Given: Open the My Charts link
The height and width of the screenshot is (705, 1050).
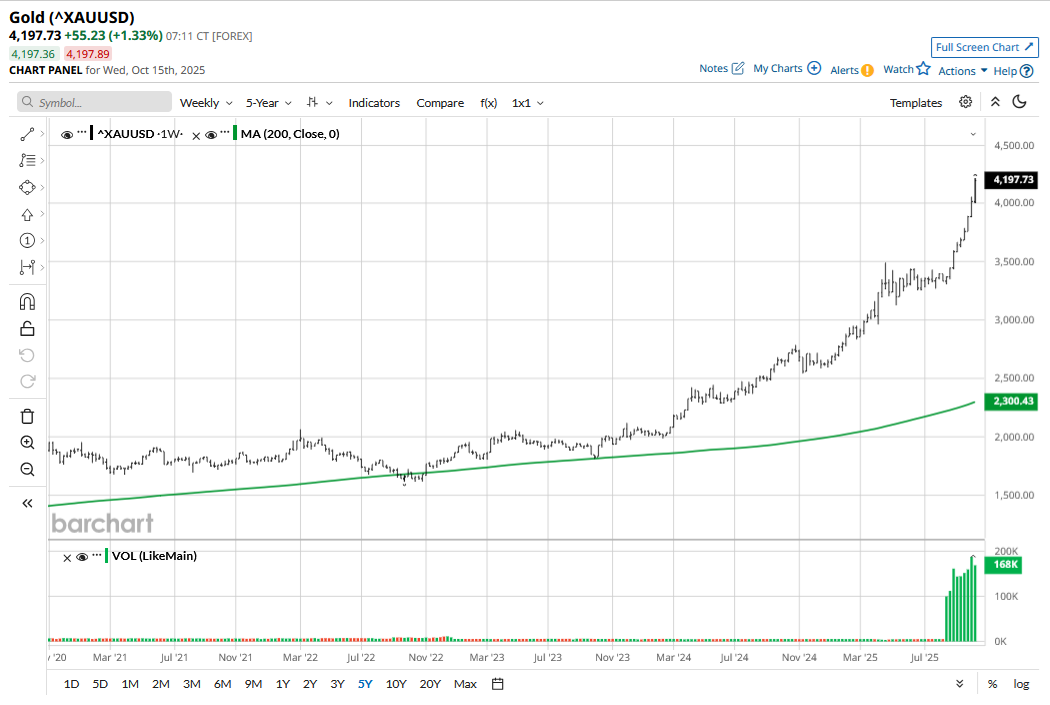Looking at the screenshot, I should 786,69.
